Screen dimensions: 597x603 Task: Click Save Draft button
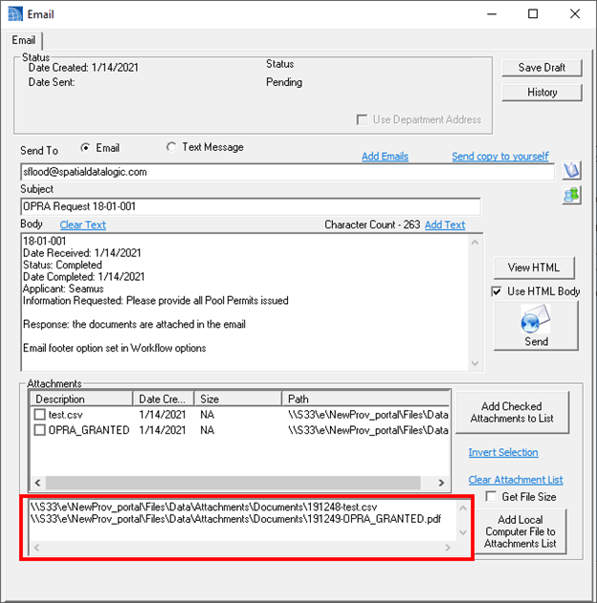pos(542,68)
